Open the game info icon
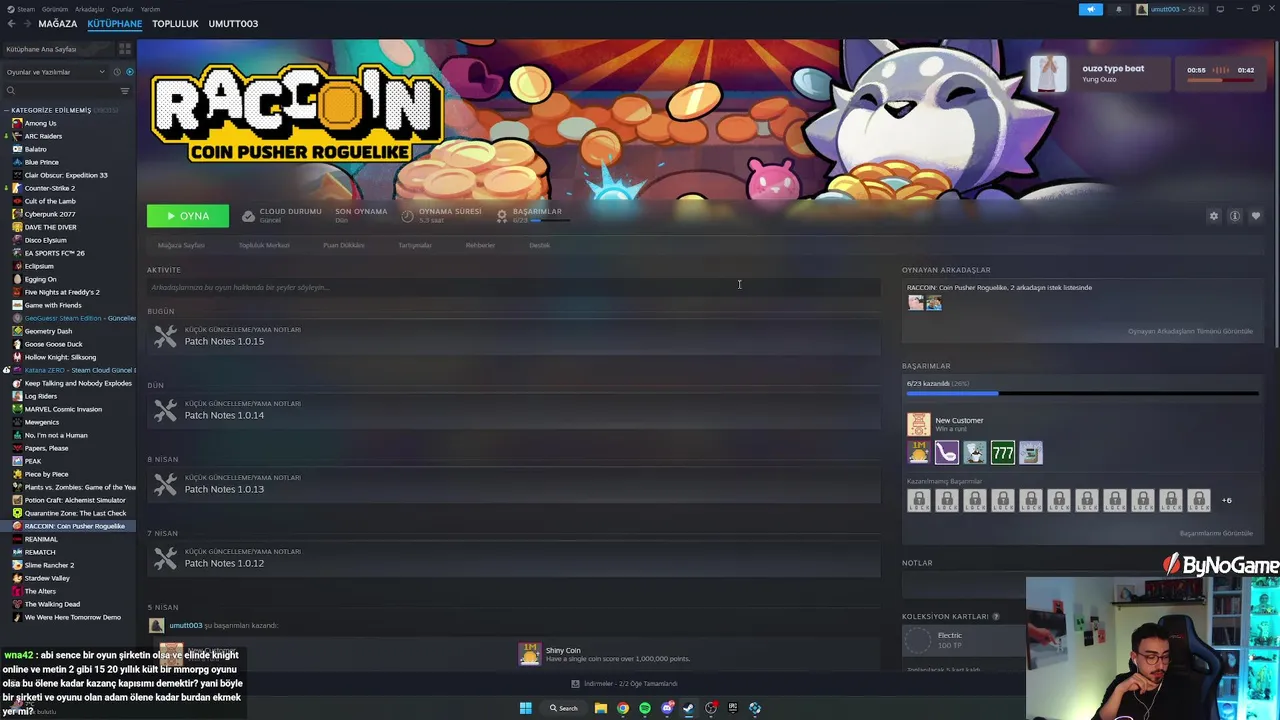 pyautogui.click(x=1235, y=216)
